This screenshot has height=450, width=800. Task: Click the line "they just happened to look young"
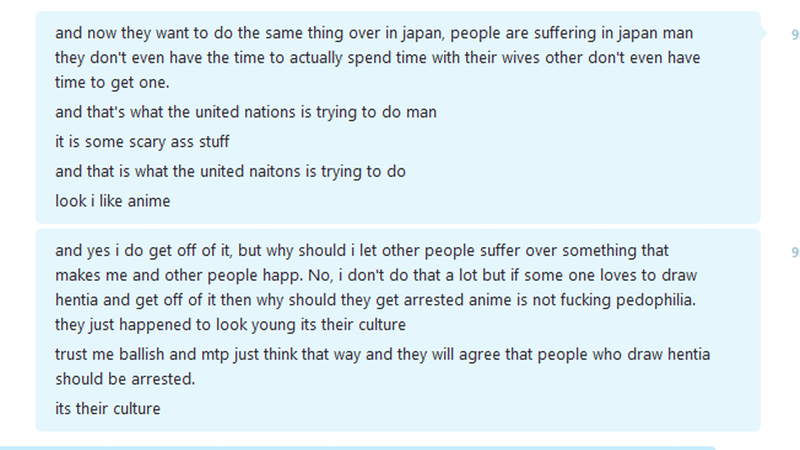pyautogui.click(x=230, y=325)
